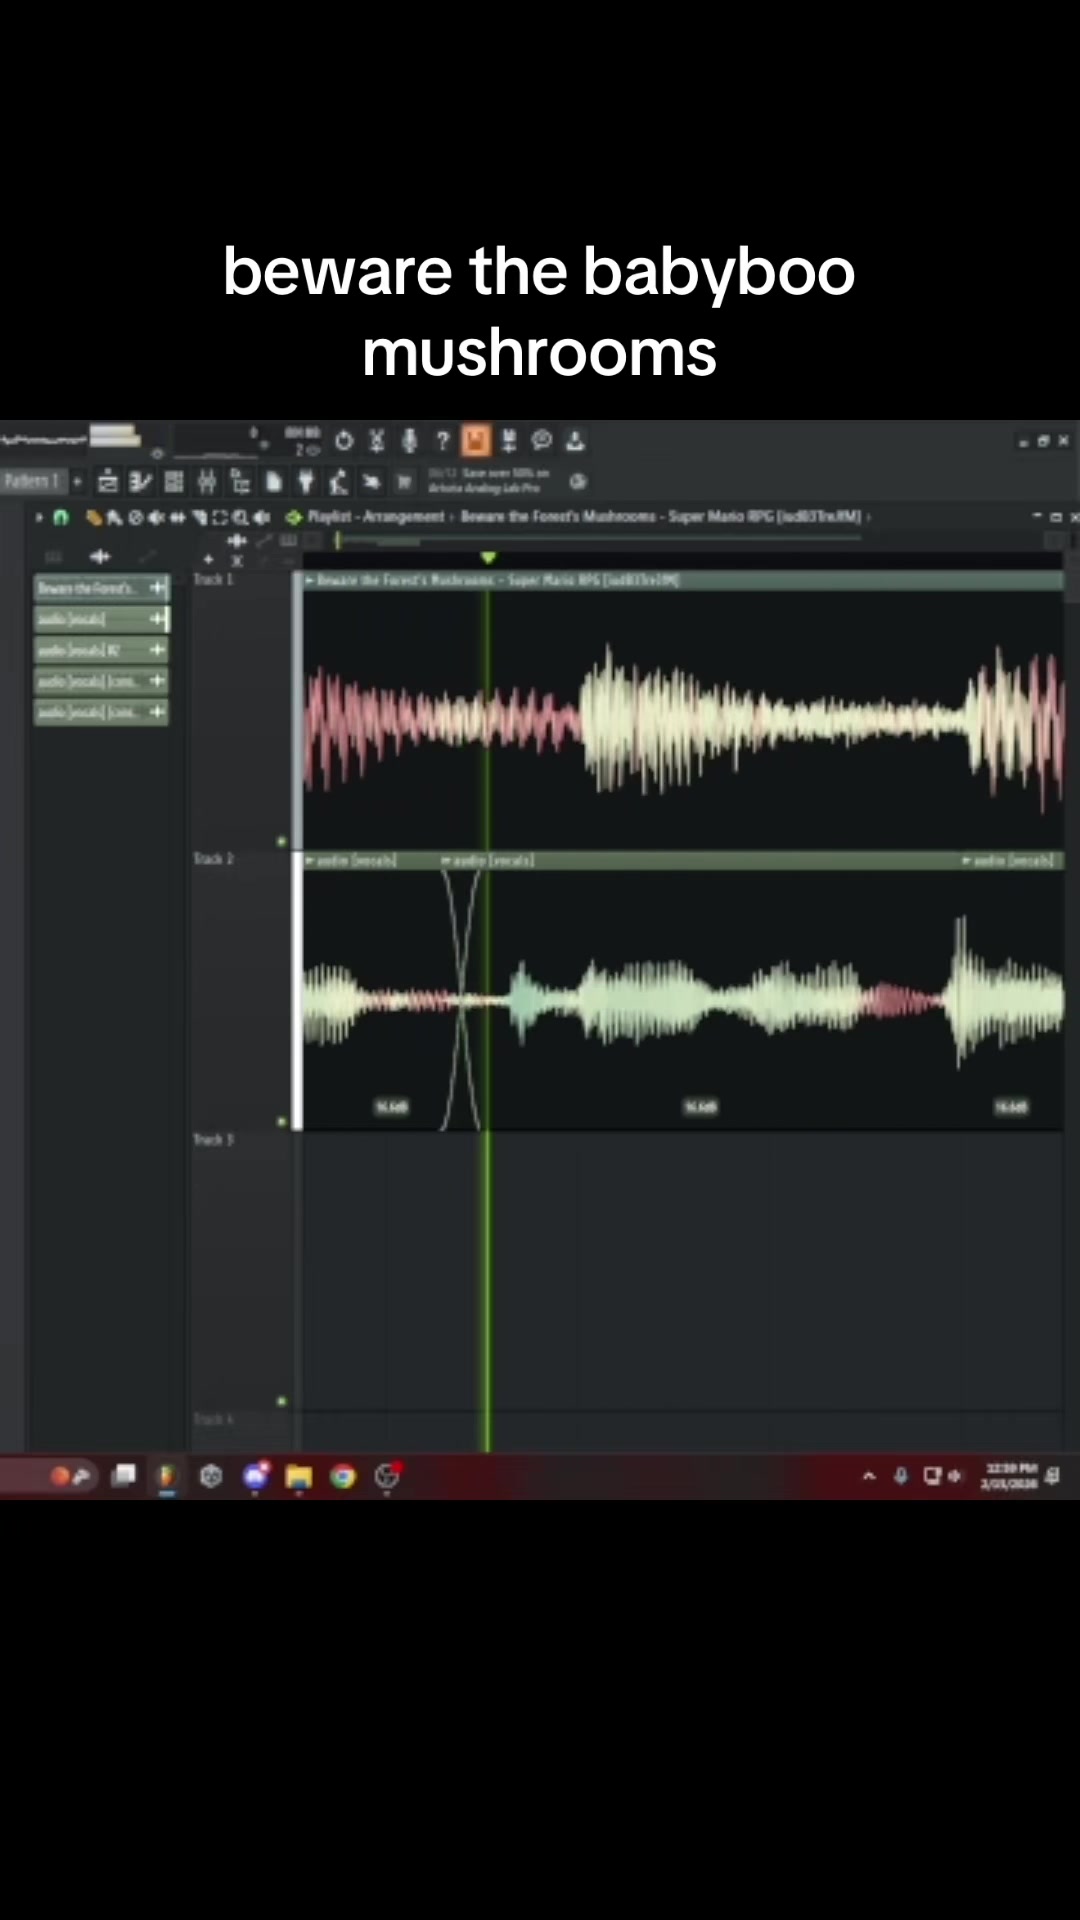Show hidden tray icons chevron
Screen dimensions: 1080x1920
tap(869, 1476)
